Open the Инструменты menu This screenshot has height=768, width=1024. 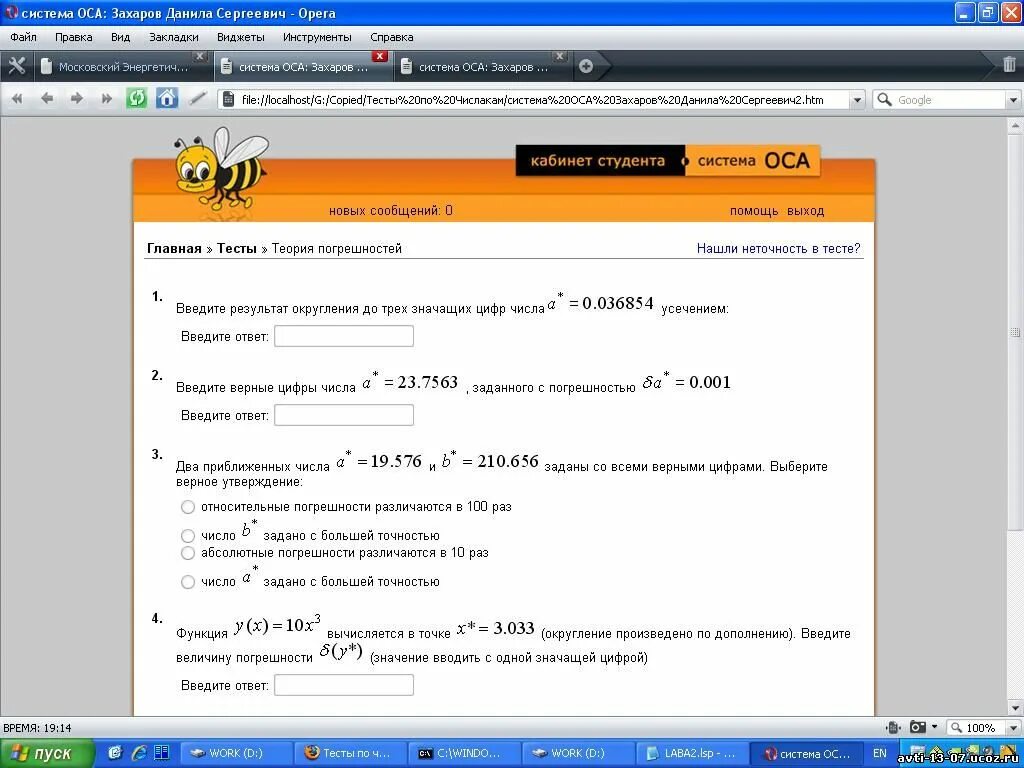click(x=317, y=37)
